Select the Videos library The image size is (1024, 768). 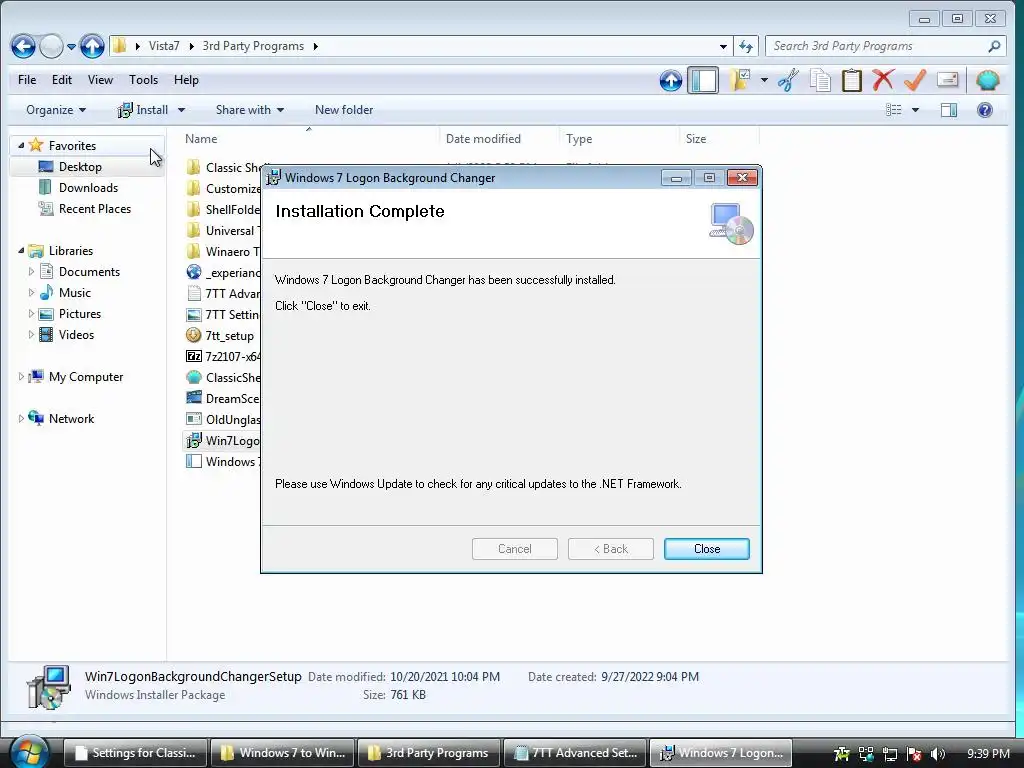pyautogui.click(x=76, y=334)
